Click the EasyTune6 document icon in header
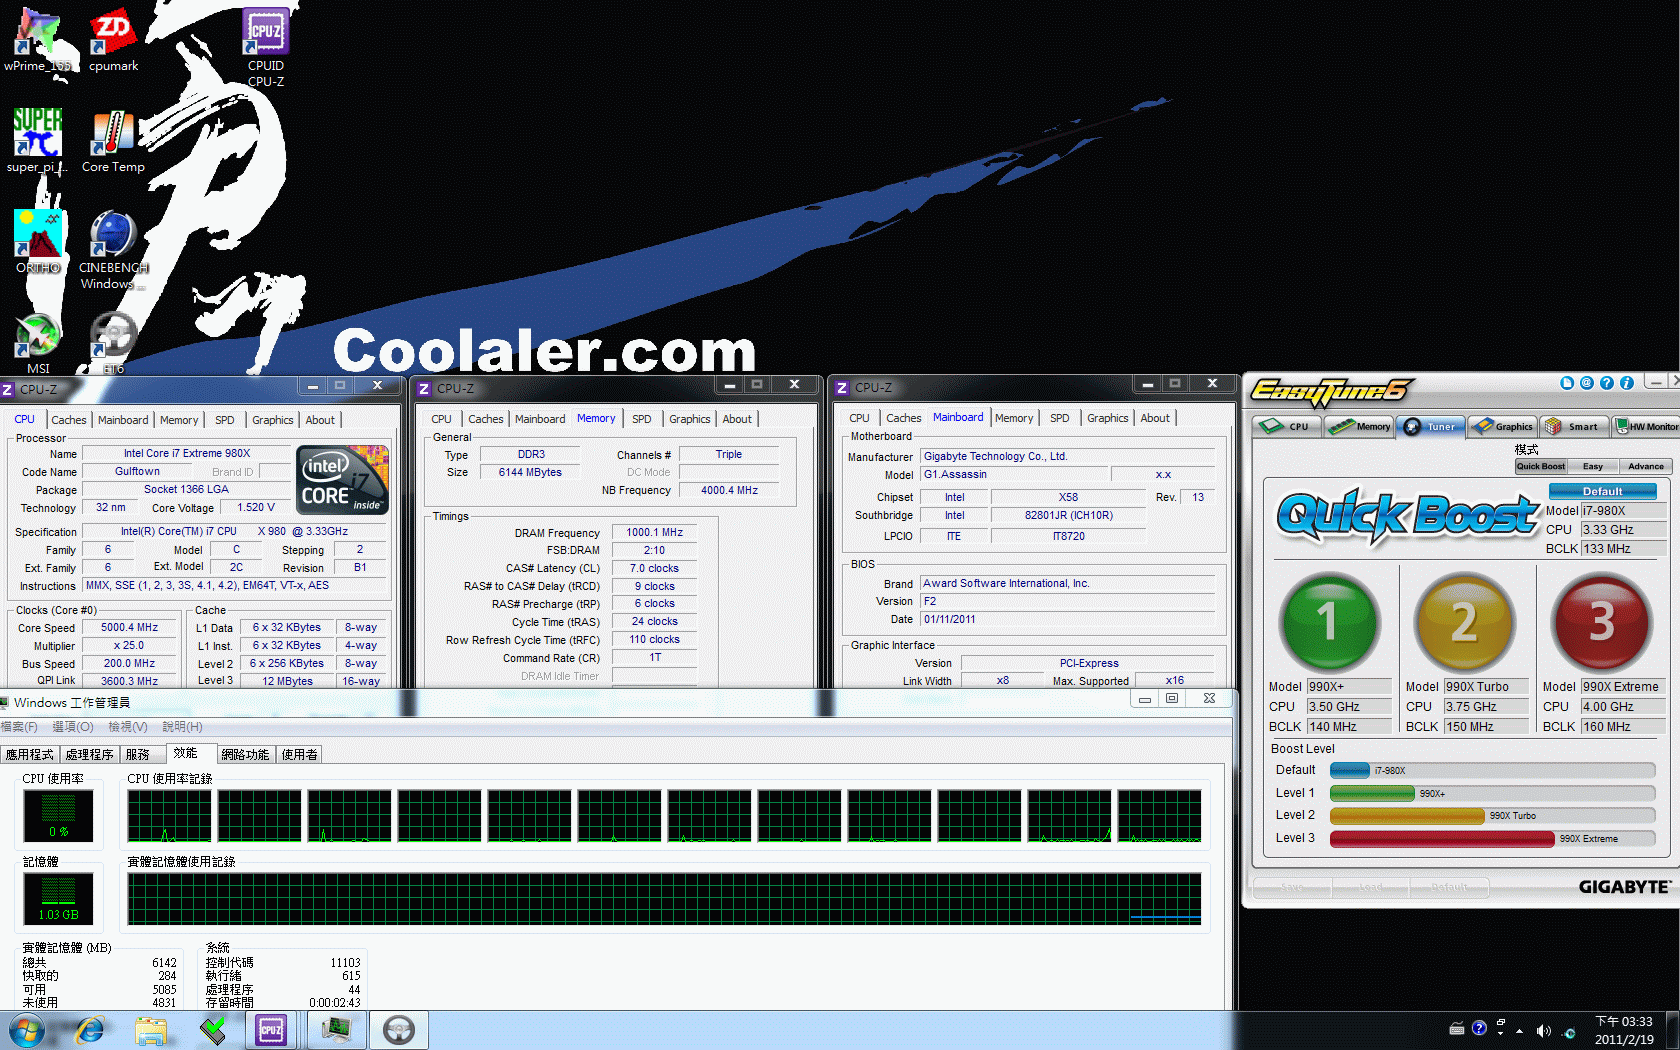Viewport: 1680px width, 1050px height. click(x=1567, y=383)
